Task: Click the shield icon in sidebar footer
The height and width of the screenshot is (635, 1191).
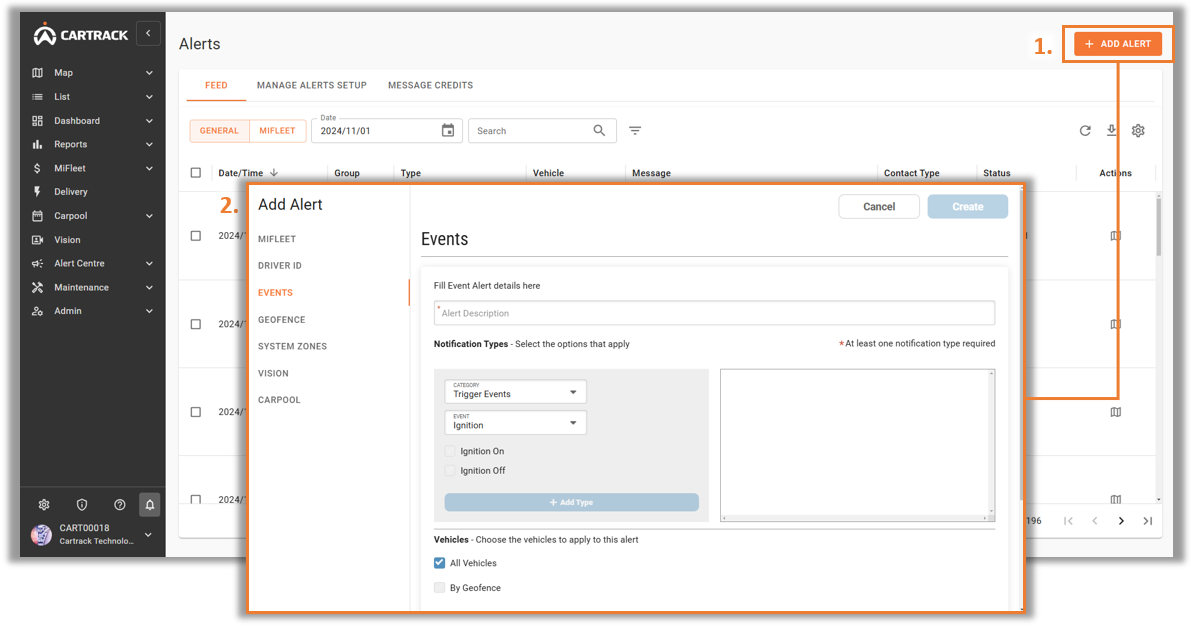Action: (x=82, y=505)
